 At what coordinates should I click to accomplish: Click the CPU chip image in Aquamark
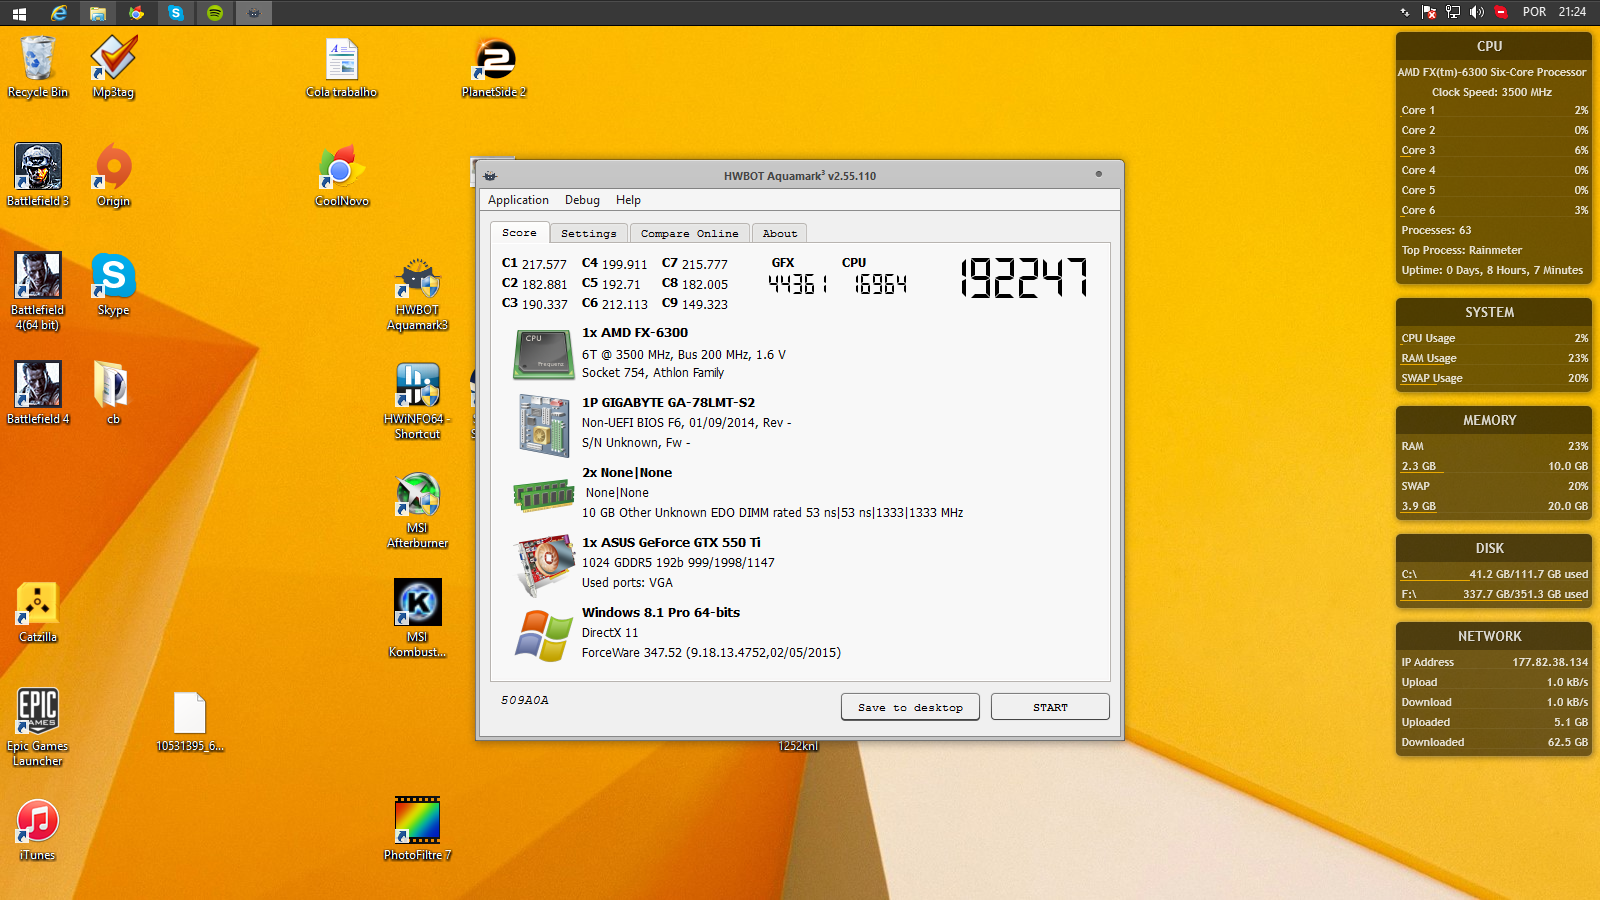click(x=543, y=354)
